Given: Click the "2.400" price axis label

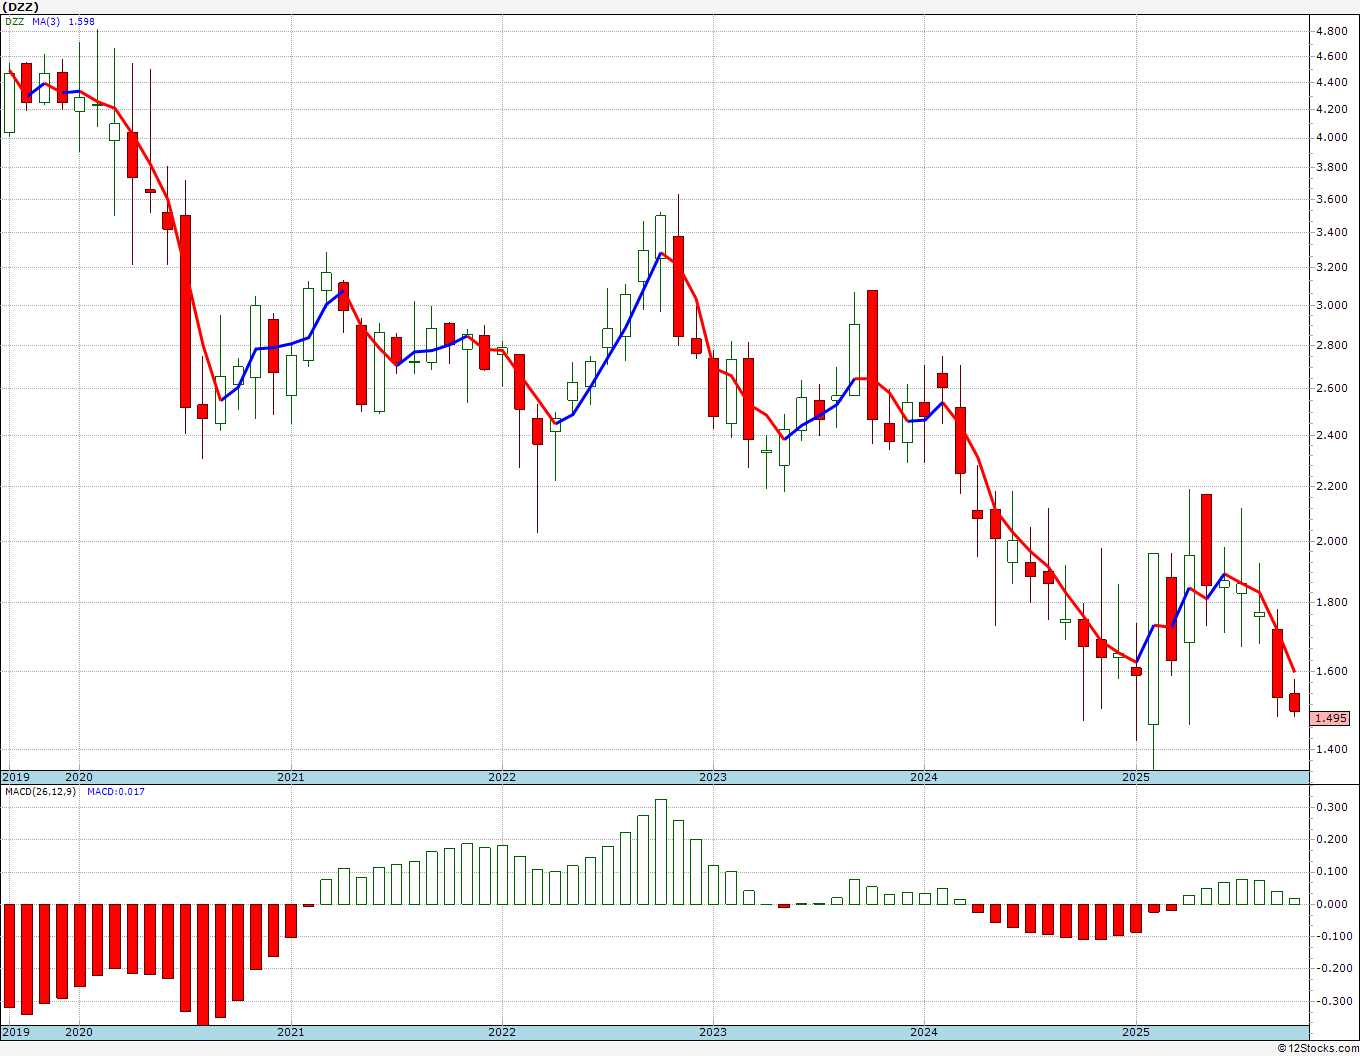Looking at the screenshot, I should pos(1331,435).
